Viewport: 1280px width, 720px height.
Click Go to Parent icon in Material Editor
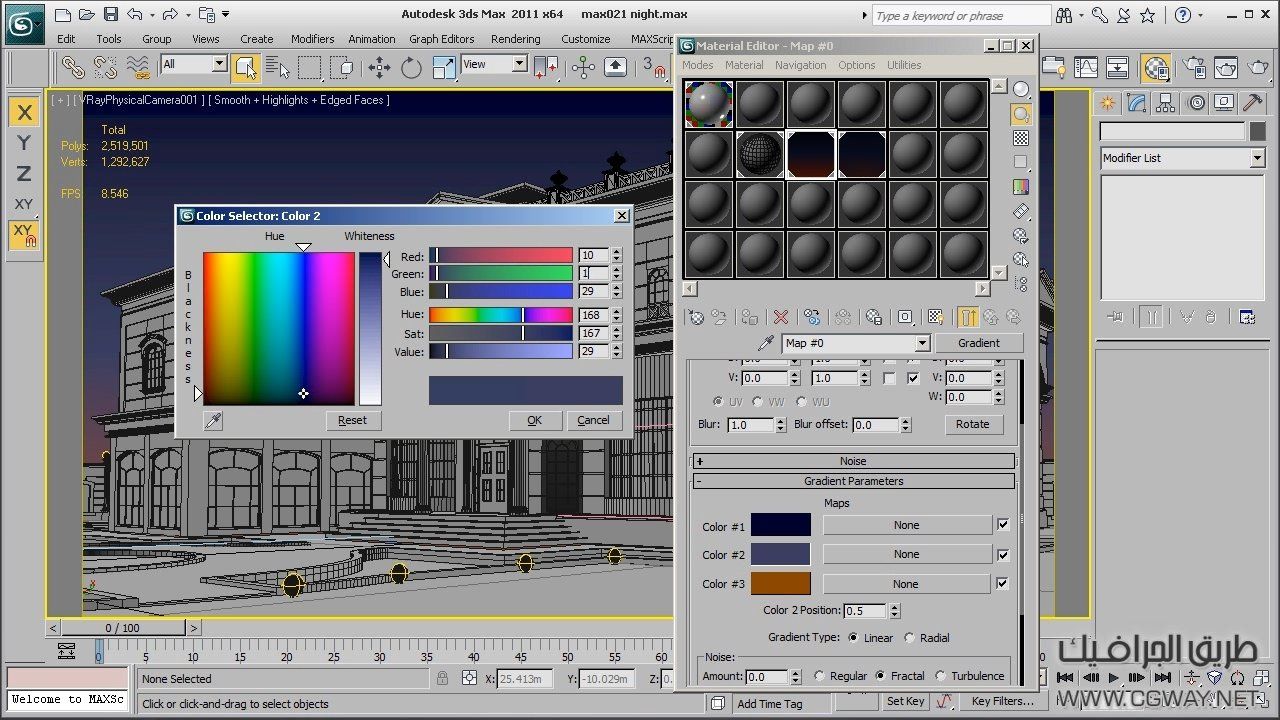[991, 317]
